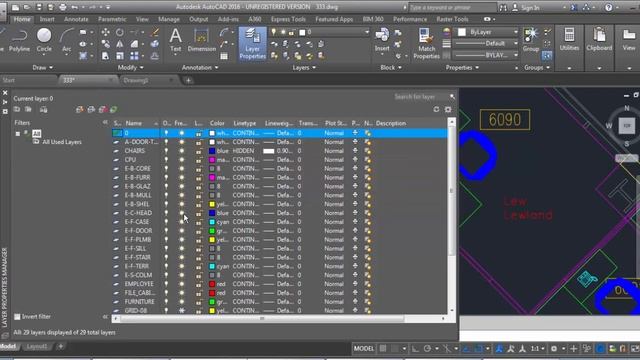The image size is (640, 360).
Task: Activate the Scale tool in Modify panel
Action: point(120,56)
